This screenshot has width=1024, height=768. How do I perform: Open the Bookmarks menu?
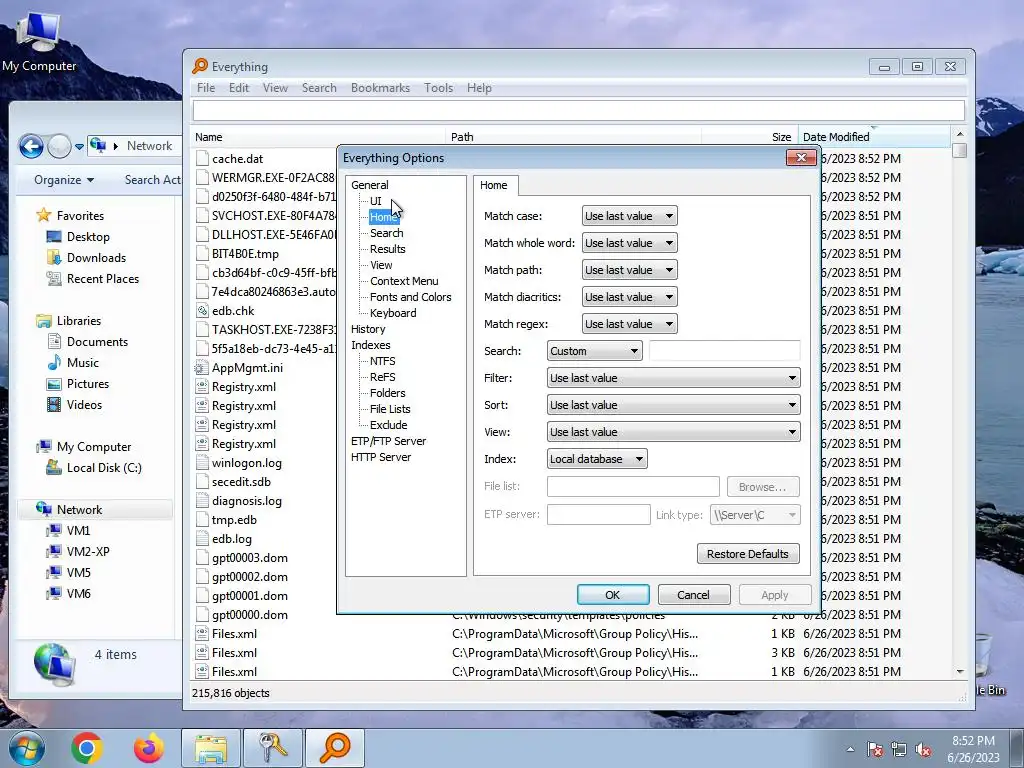point(380,88)
